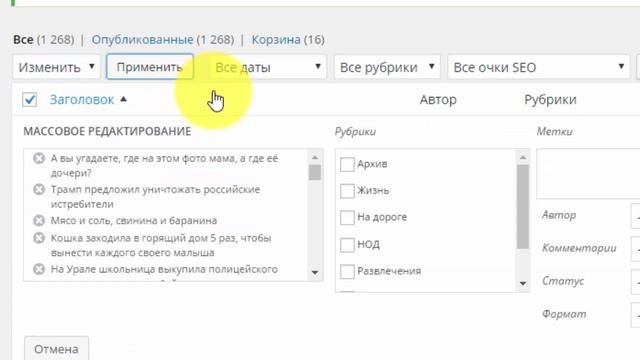
Task: Click the posts list scrollbar thumb
Action: [315, 172]
